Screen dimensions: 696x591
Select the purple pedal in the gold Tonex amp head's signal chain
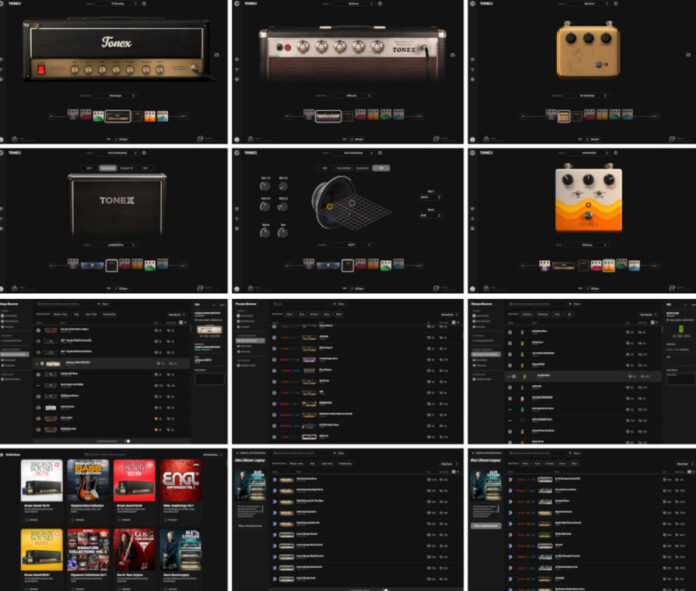73,115
